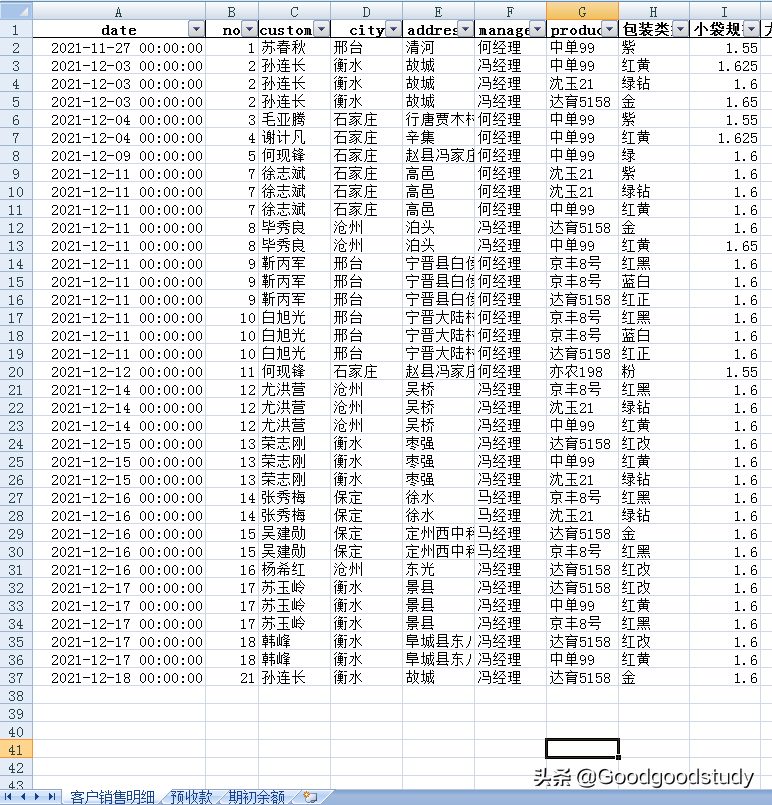Image resolution: width=772 pixels, height=805 pixels.
Task: Click the 1.55 value in row 2
Action: pos(725,48)
